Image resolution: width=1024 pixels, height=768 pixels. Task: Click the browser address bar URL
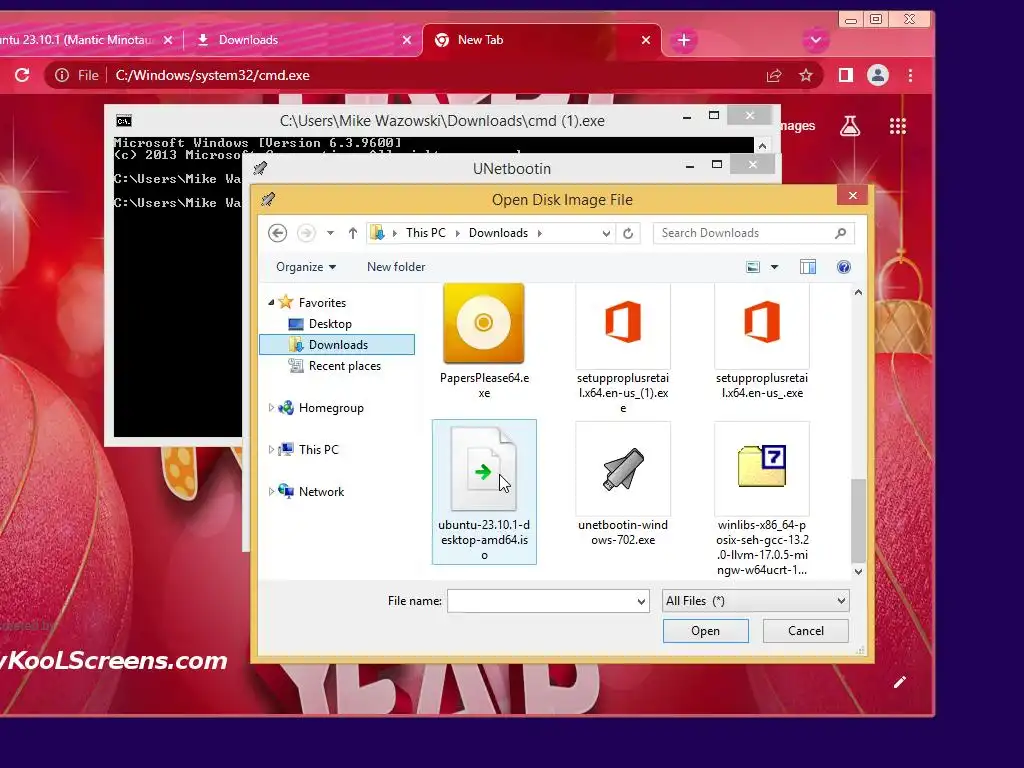(x=212, y=75)
